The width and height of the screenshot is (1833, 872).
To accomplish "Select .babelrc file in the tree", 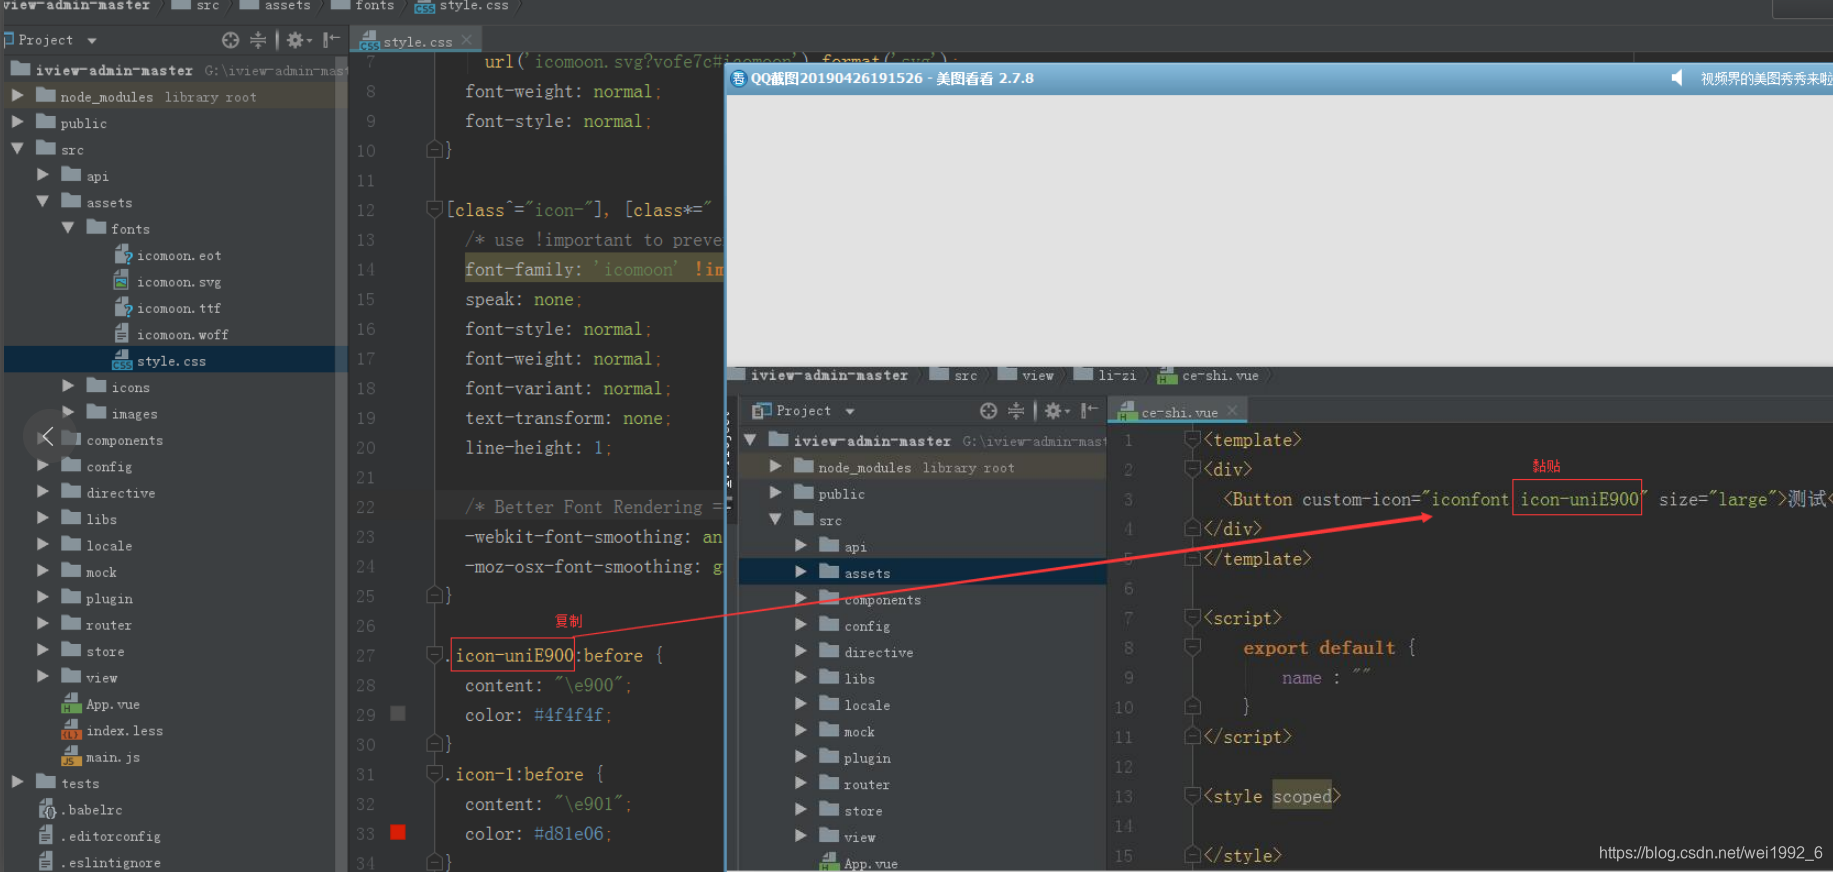I will [x=80, y=809].
